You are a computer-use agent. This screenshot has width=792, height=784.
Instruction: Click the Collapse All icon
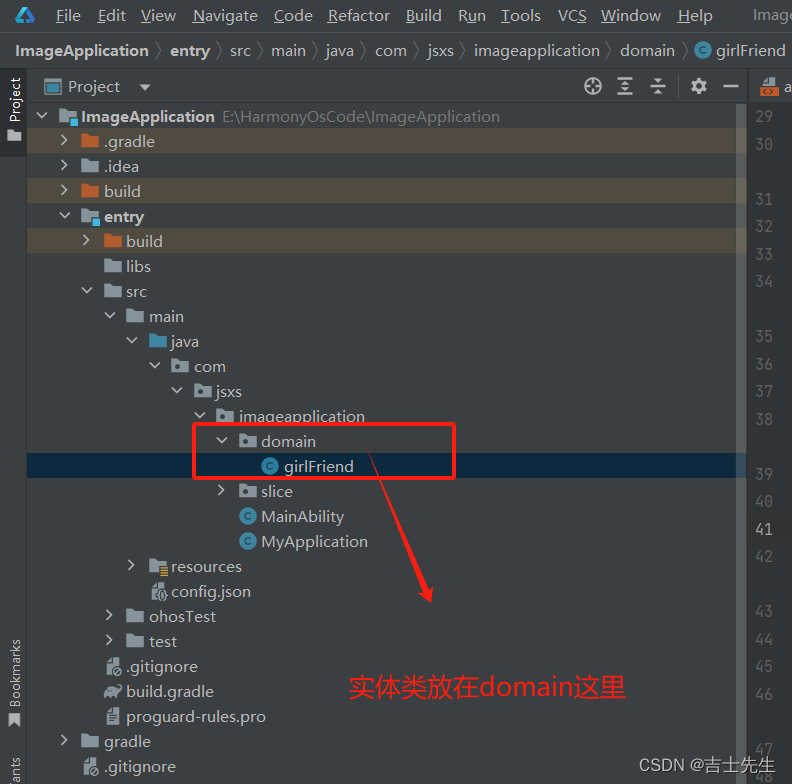pos(657,86)
